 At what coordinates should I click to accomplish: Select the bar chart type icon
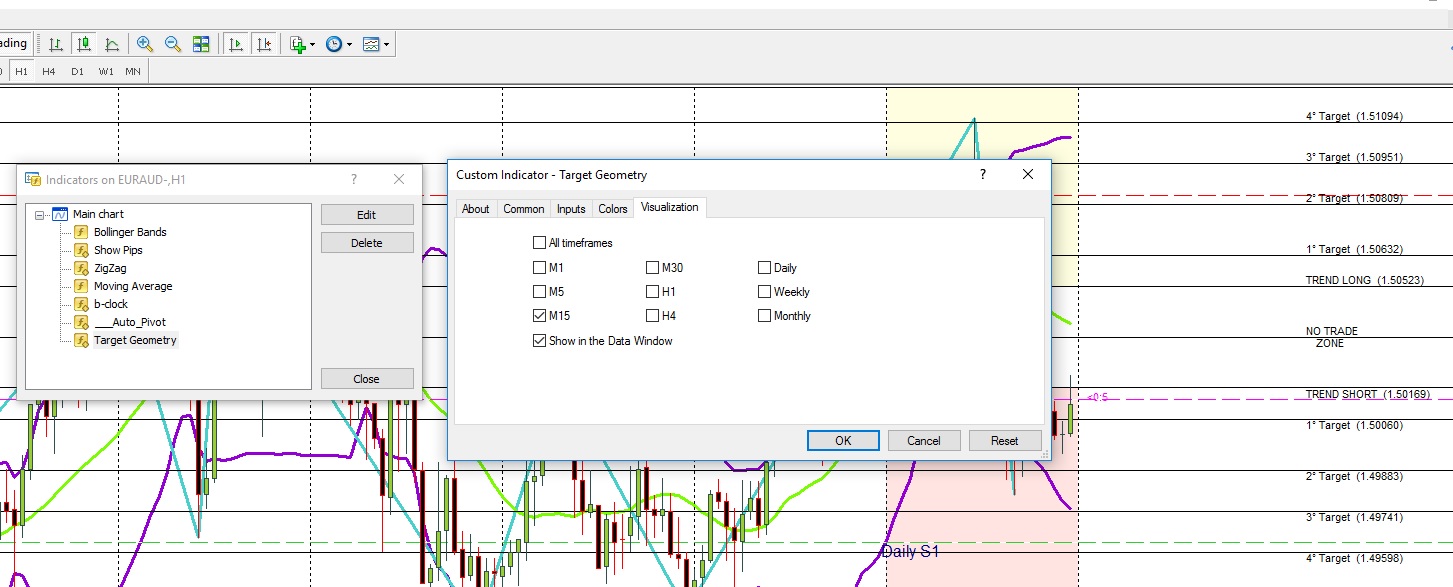[56, 44]
